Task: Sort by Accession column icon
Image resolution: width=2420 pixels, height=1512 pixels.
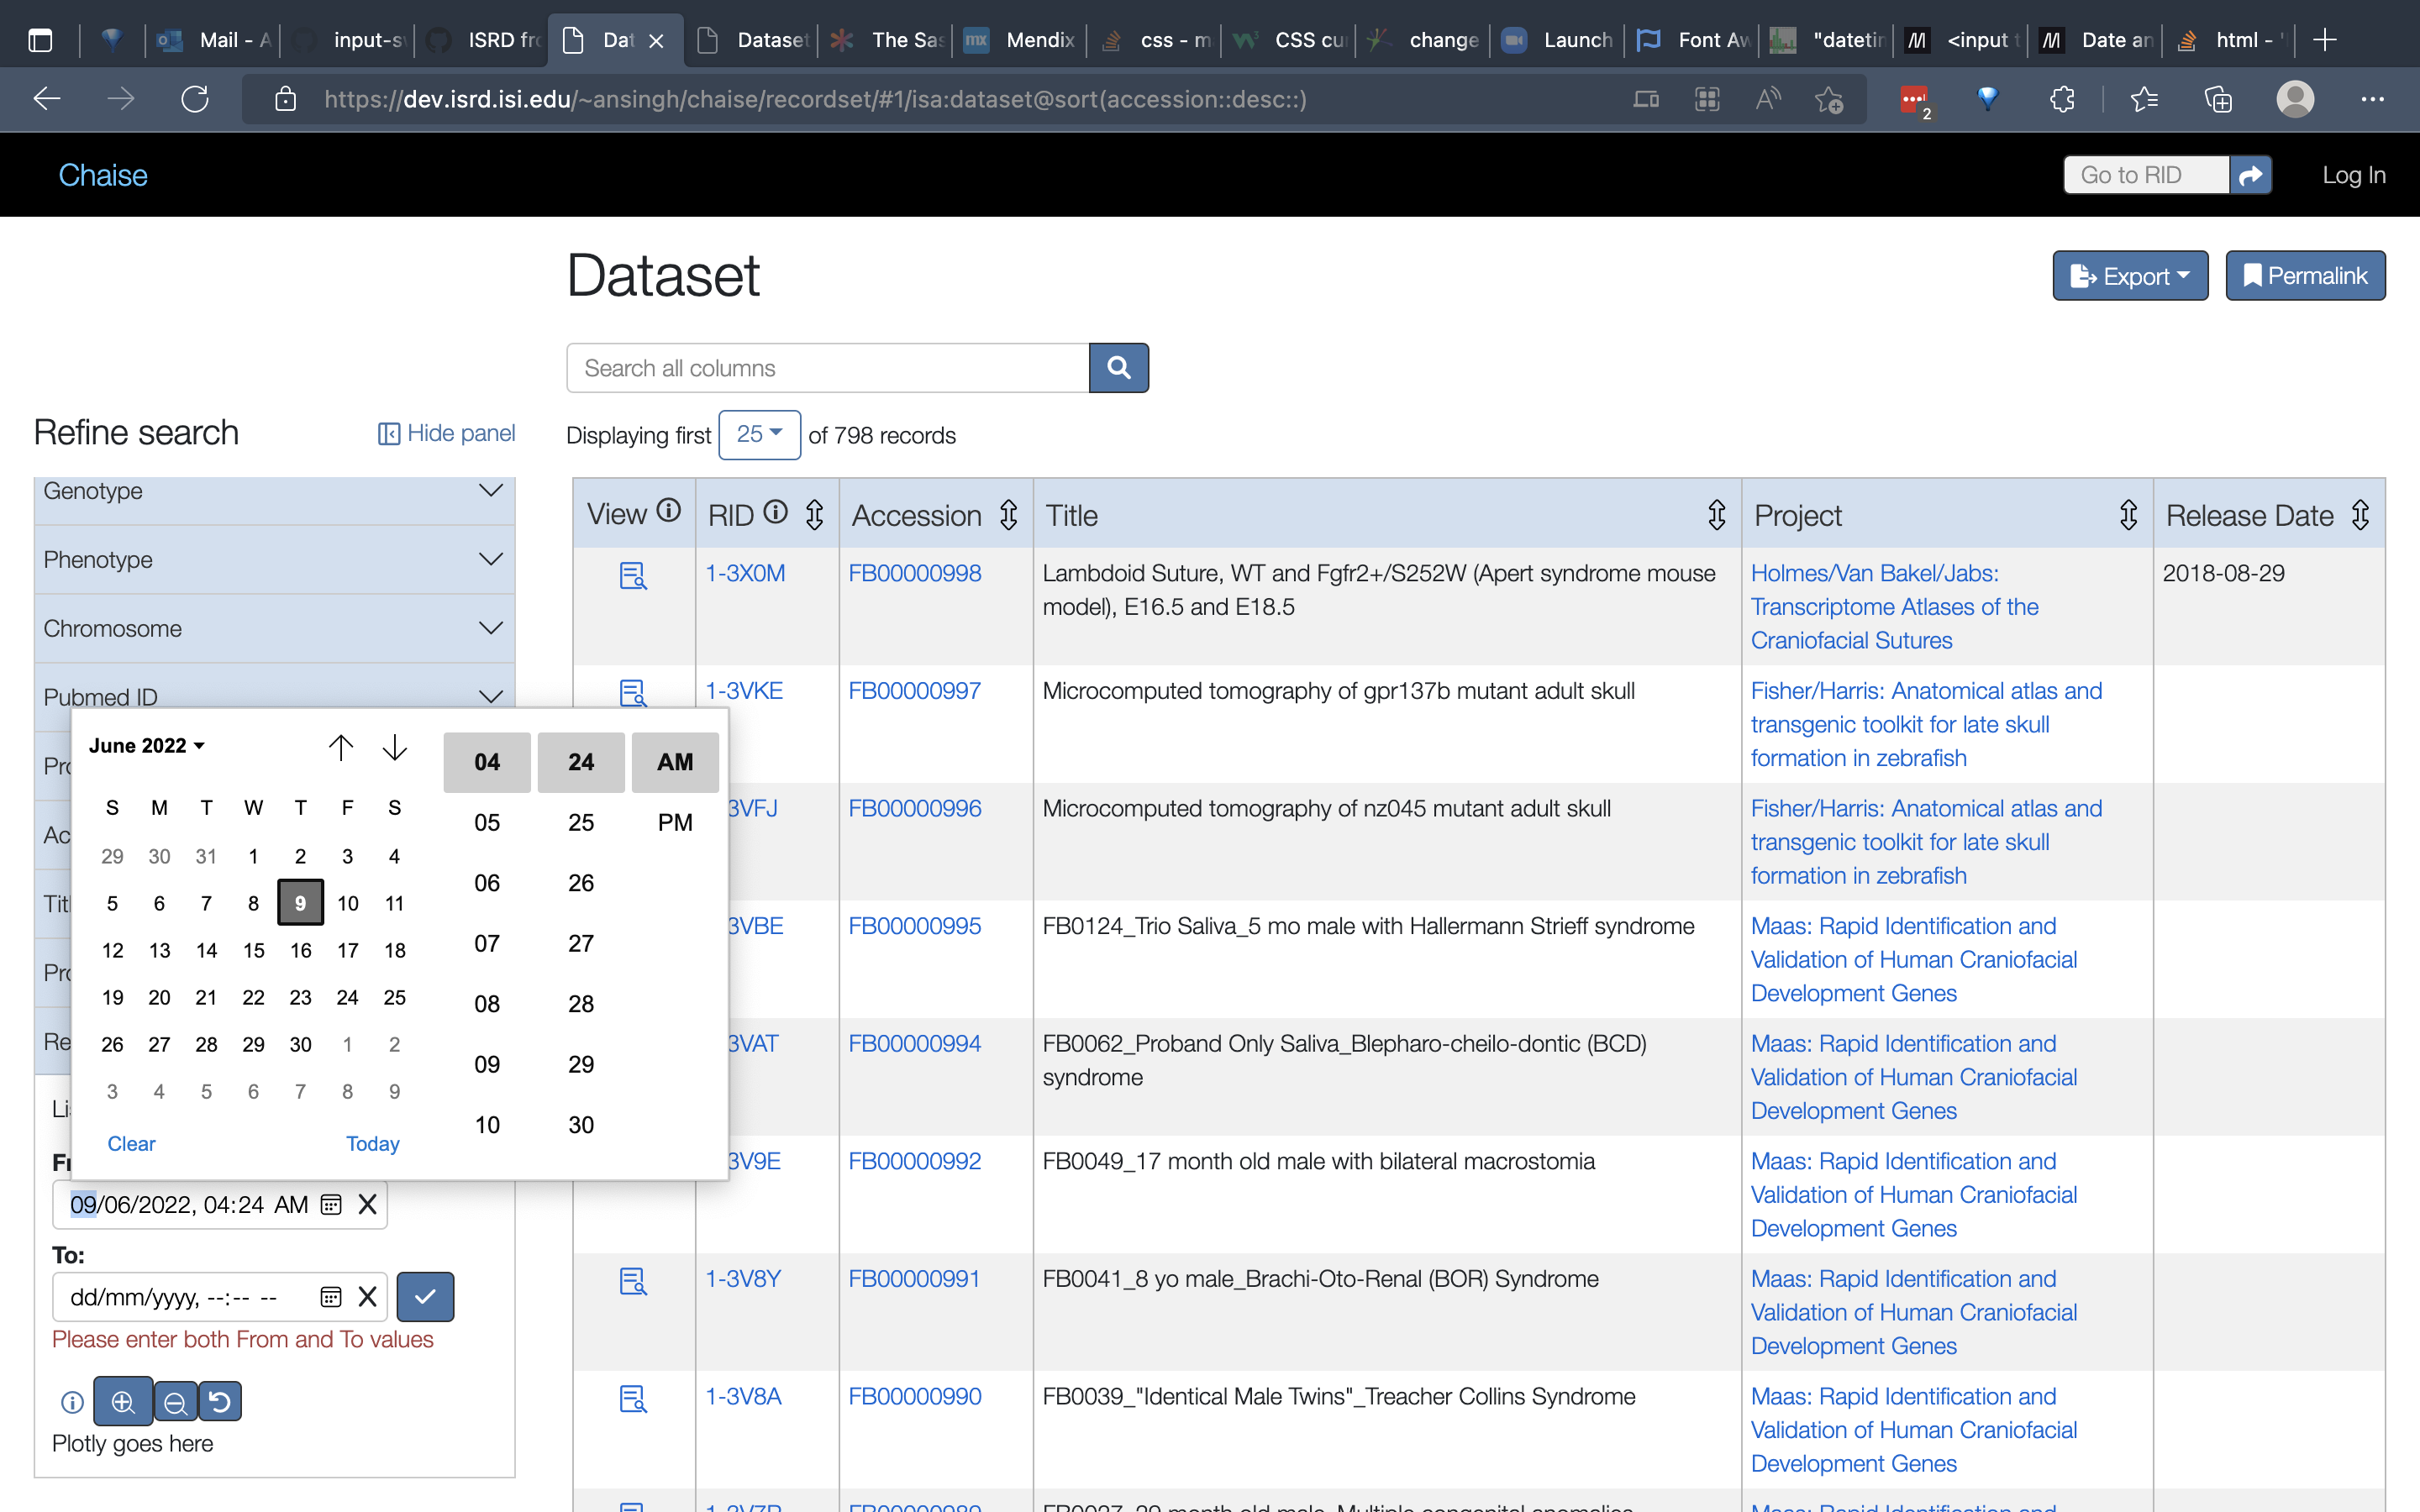Action: tap(1009, 515)
